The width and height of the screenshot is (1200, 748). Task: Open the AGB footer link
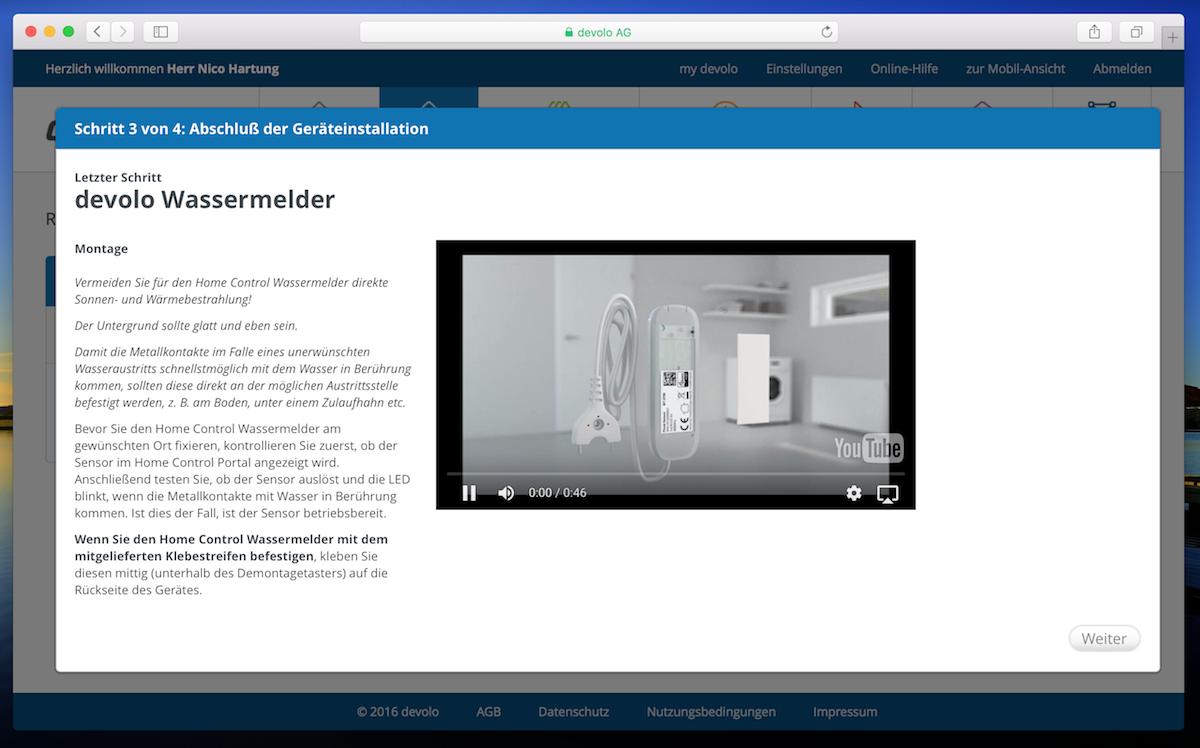tap(488, 712)
